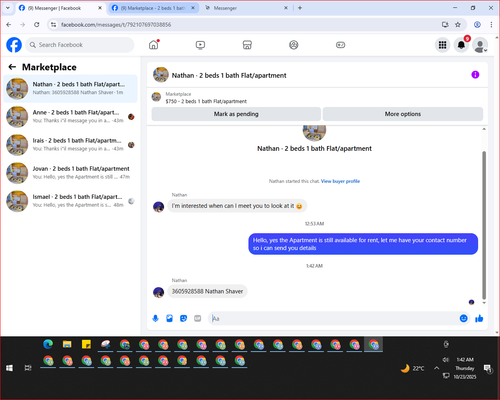Click the blue sent message about the Apartment

[363, 244]
